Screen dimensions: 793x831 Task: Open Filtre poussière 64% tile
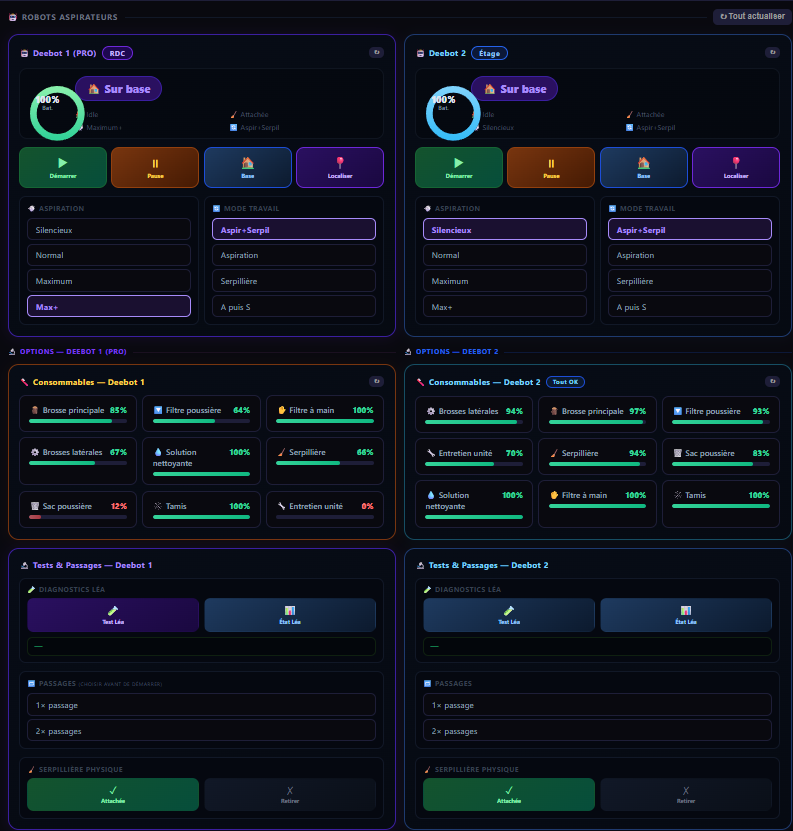tap(201, 413)
